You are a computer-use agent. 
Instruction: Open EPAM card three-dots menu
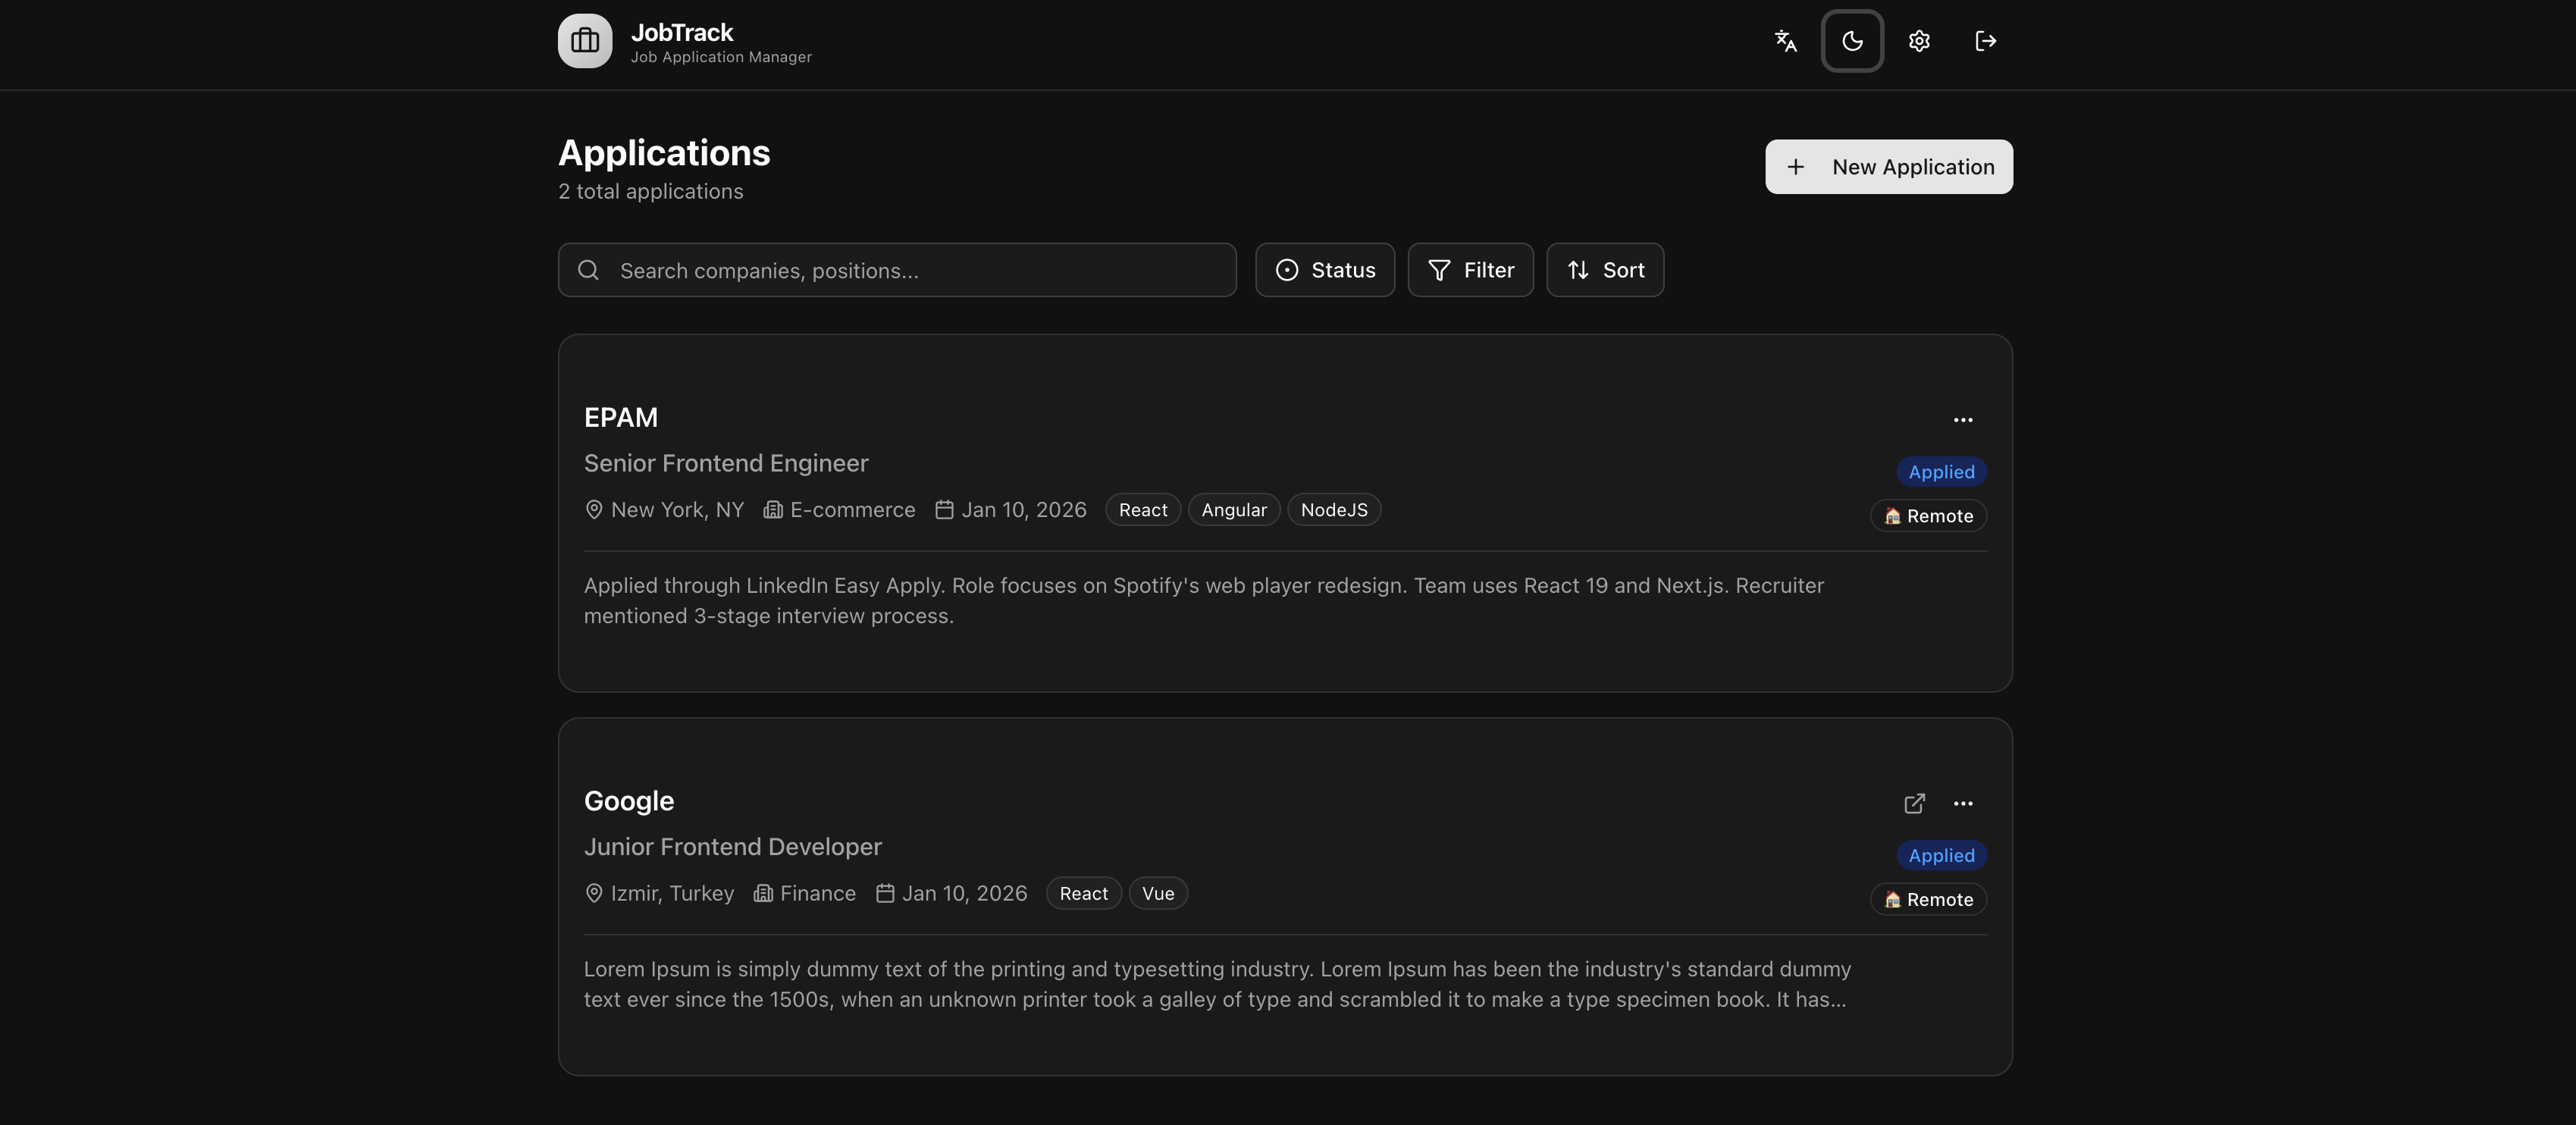click(x=1962, y=420)
